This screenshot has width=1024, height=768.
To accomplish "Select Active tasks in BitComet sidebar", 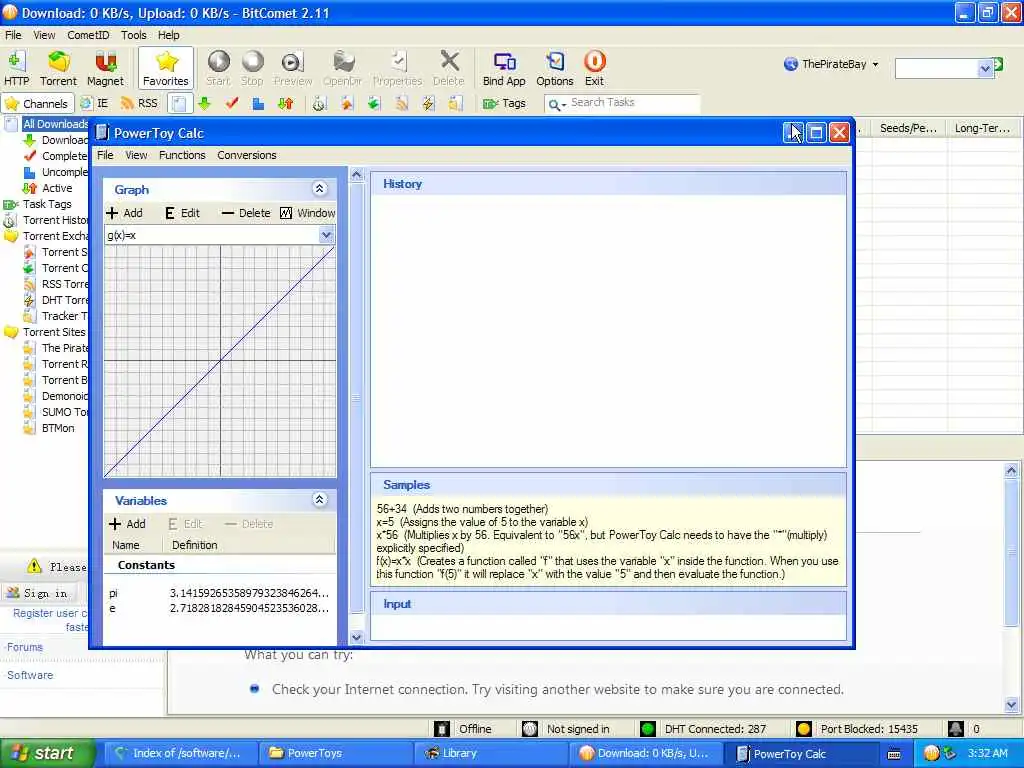I will [x=57, y=188].
